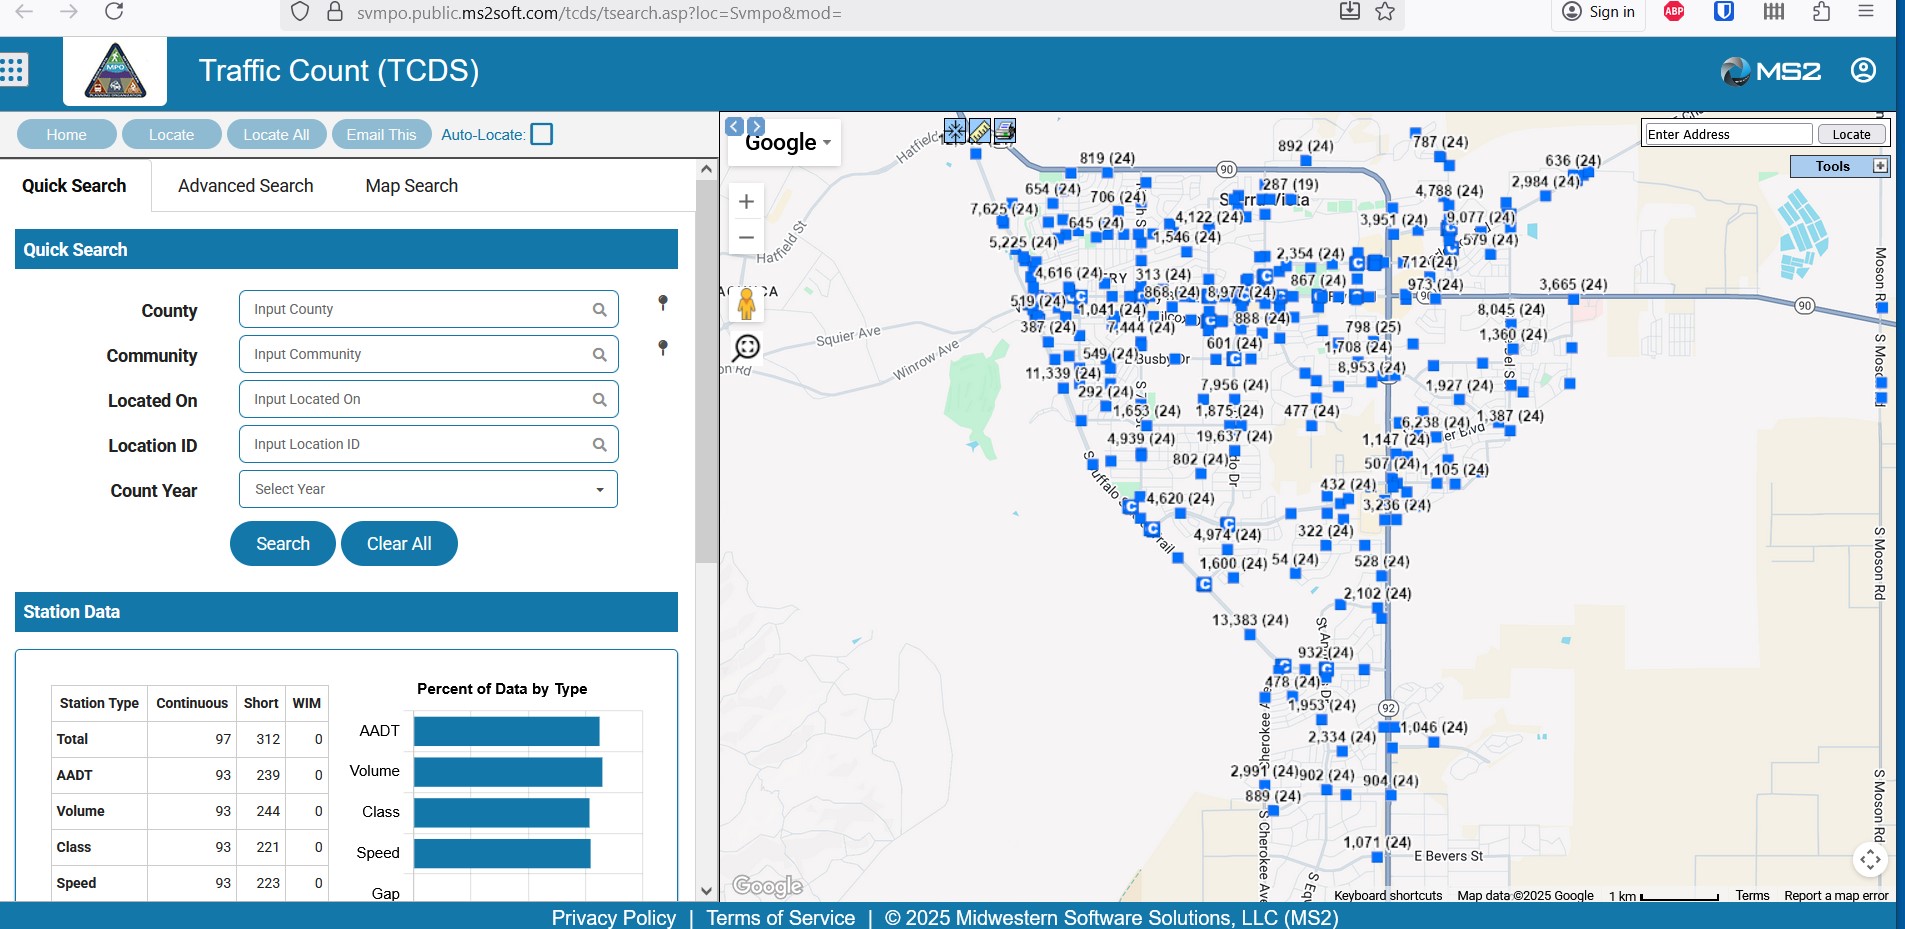Image resolution: width=1905 pixels, height=929 pixels.
Task: Click the map measure ruler tool
Action: click(x=980, y=131)
